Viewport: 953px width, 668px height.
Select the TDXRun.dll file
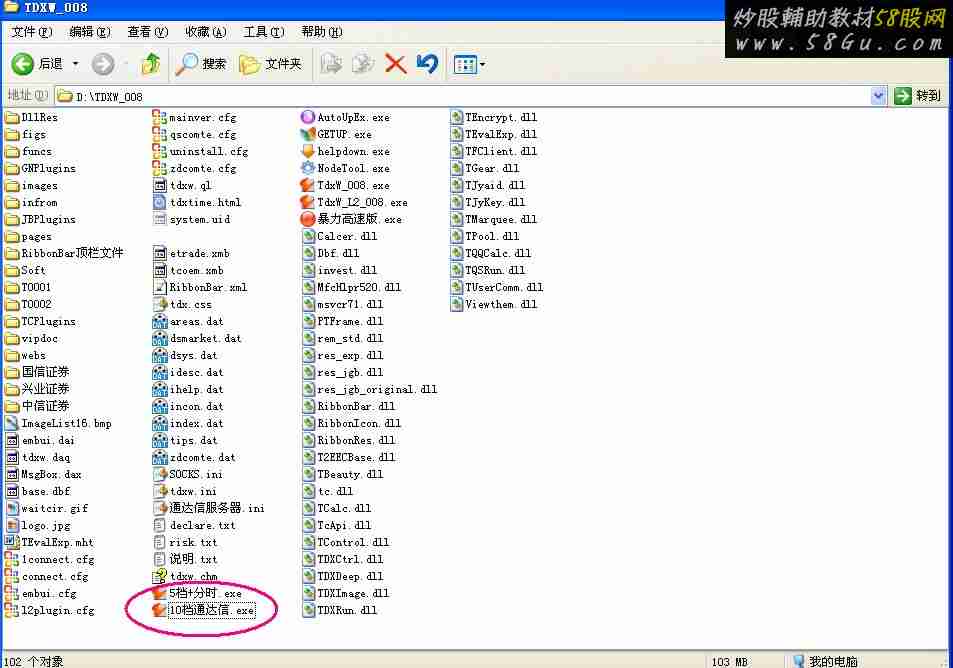point(339,610)
